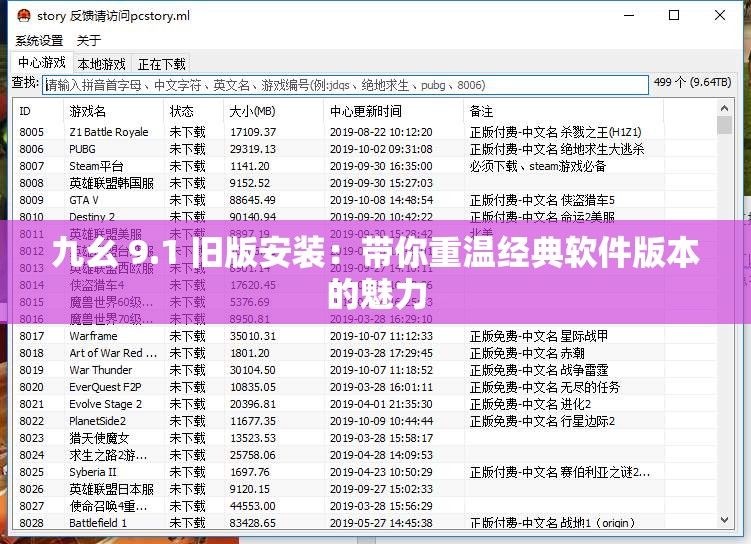Screen dimensions: 751x544
Task: Select the GTA V row
Action: point(364,200)
